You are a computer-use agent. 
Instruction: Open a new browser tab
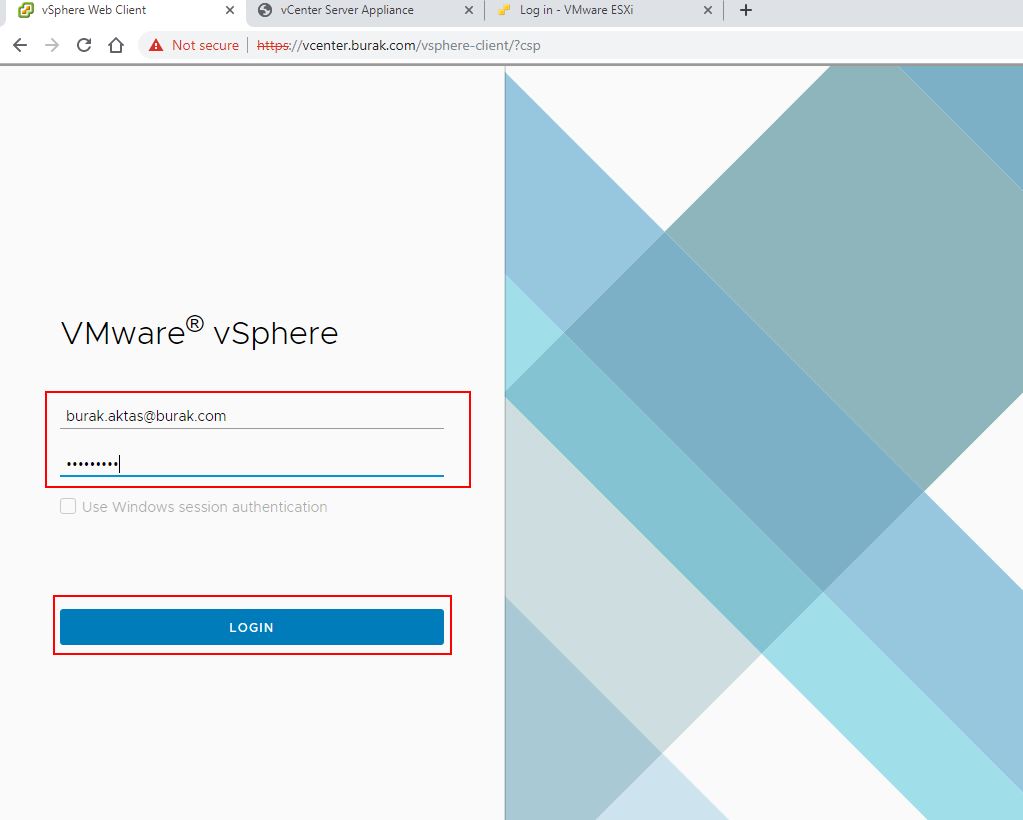[x=745, y=10]
